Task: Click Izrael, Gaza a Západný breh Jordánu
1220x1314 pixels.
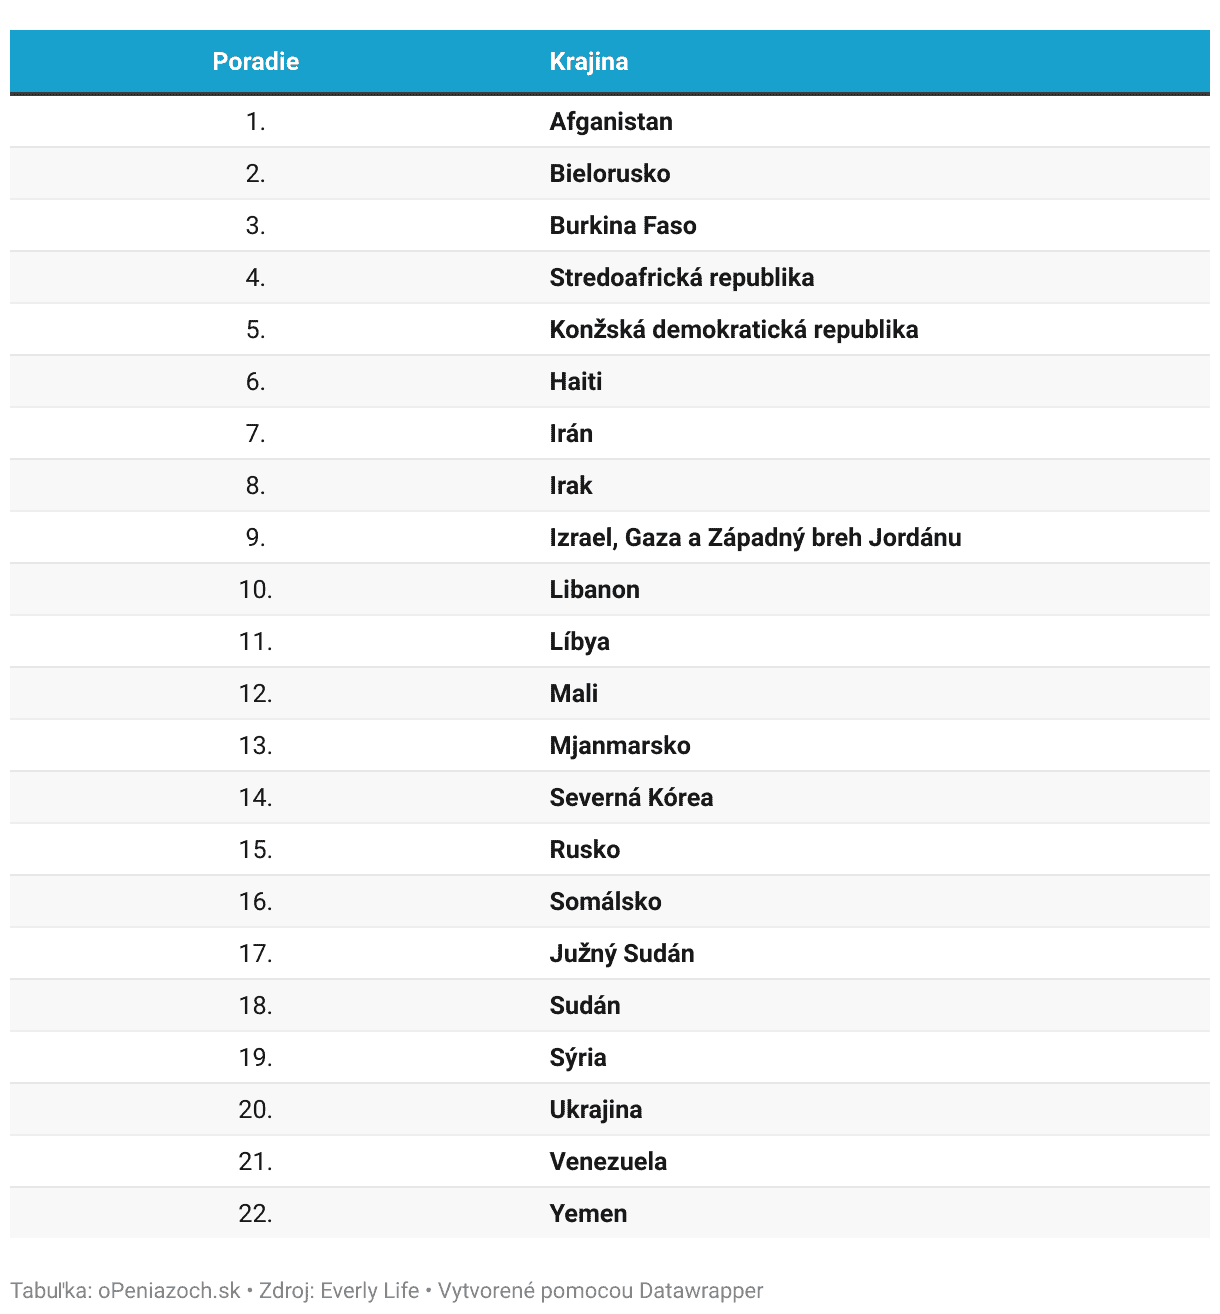Action: pos(755,538)
